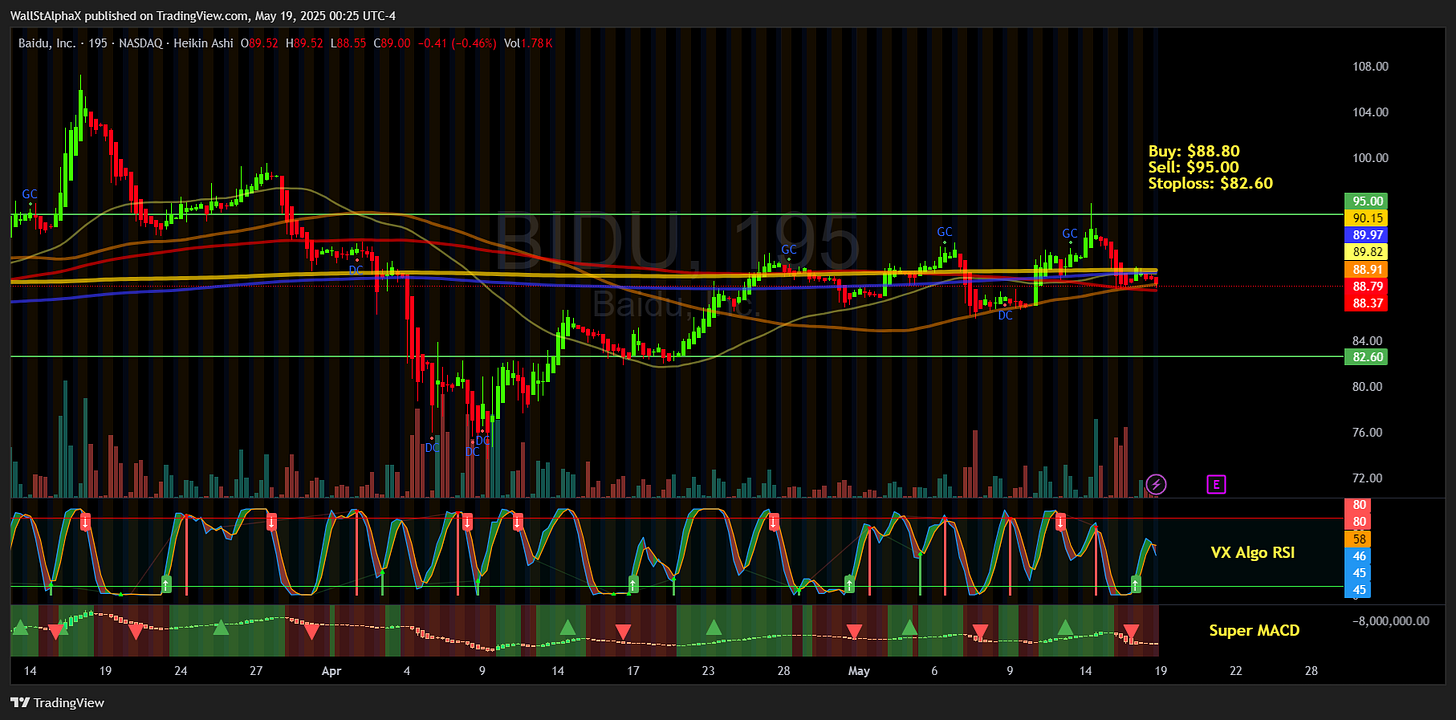Click the 76.00 price axis label
This screenshot has height=720, width=1456.
(1366, 433)
